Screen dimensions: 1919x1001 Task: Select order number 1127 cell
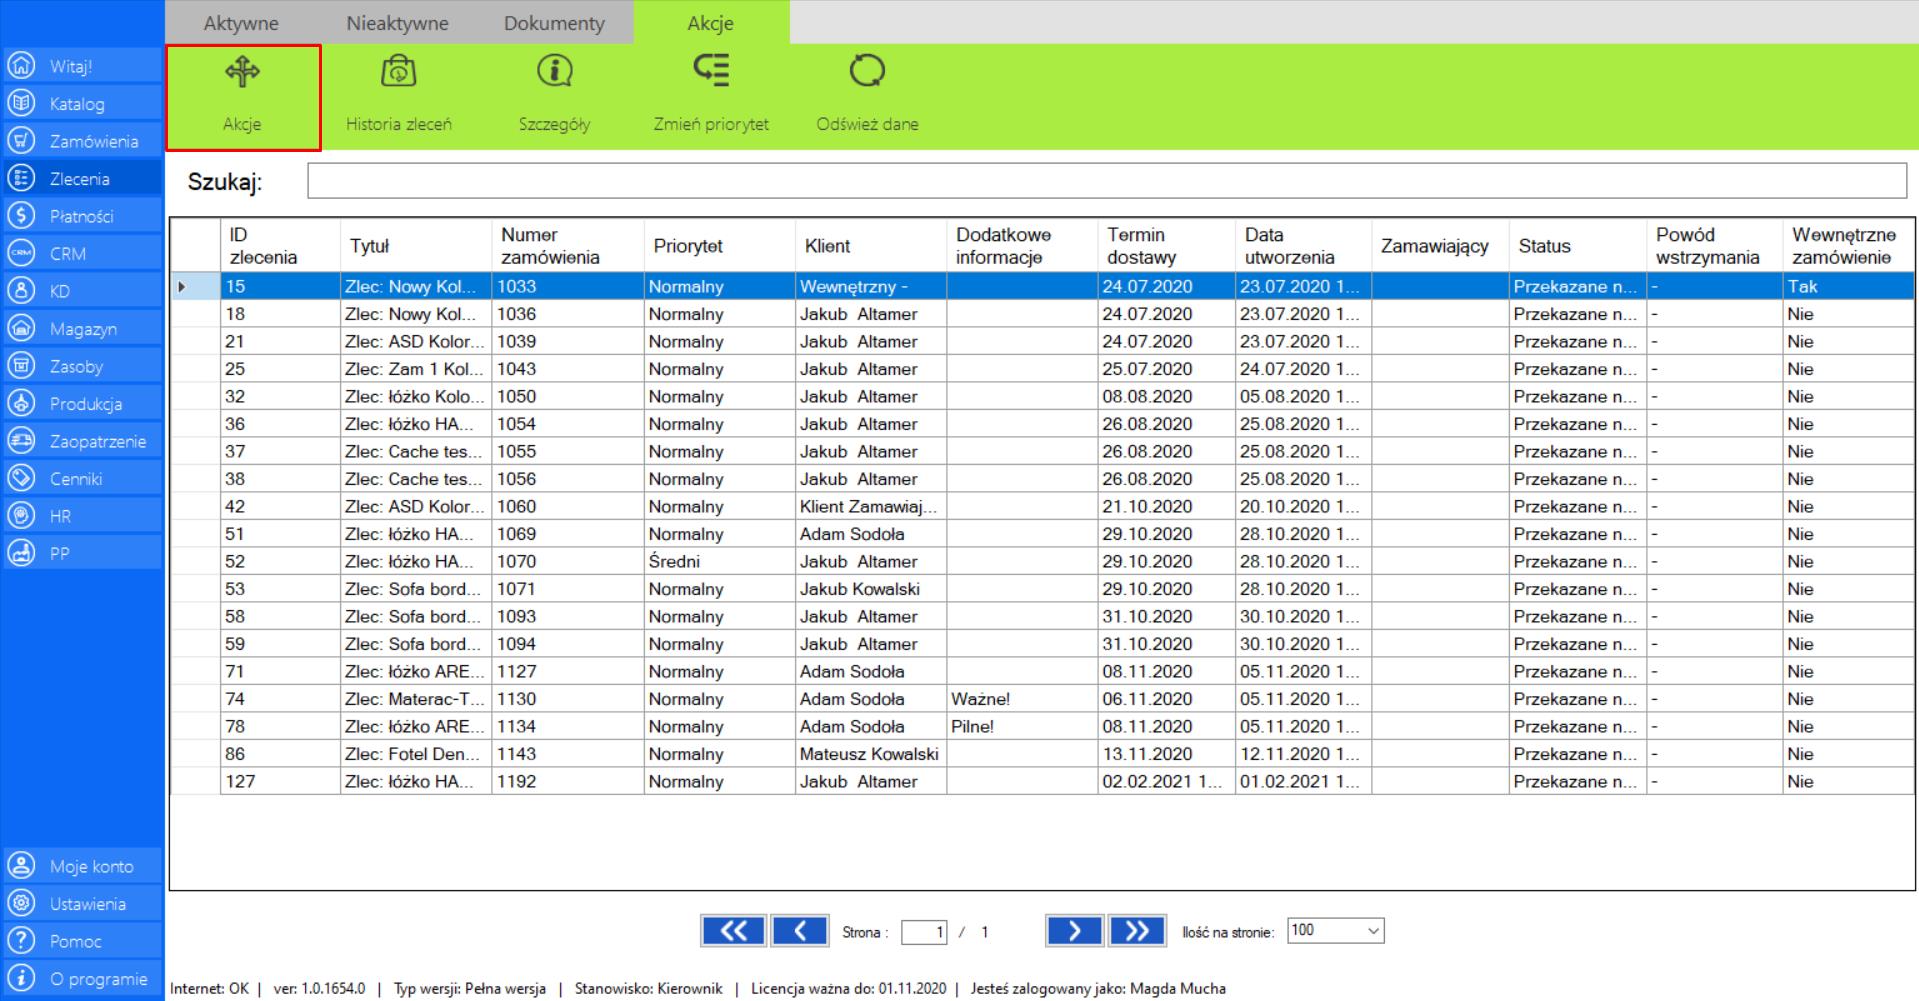point(568,672)
